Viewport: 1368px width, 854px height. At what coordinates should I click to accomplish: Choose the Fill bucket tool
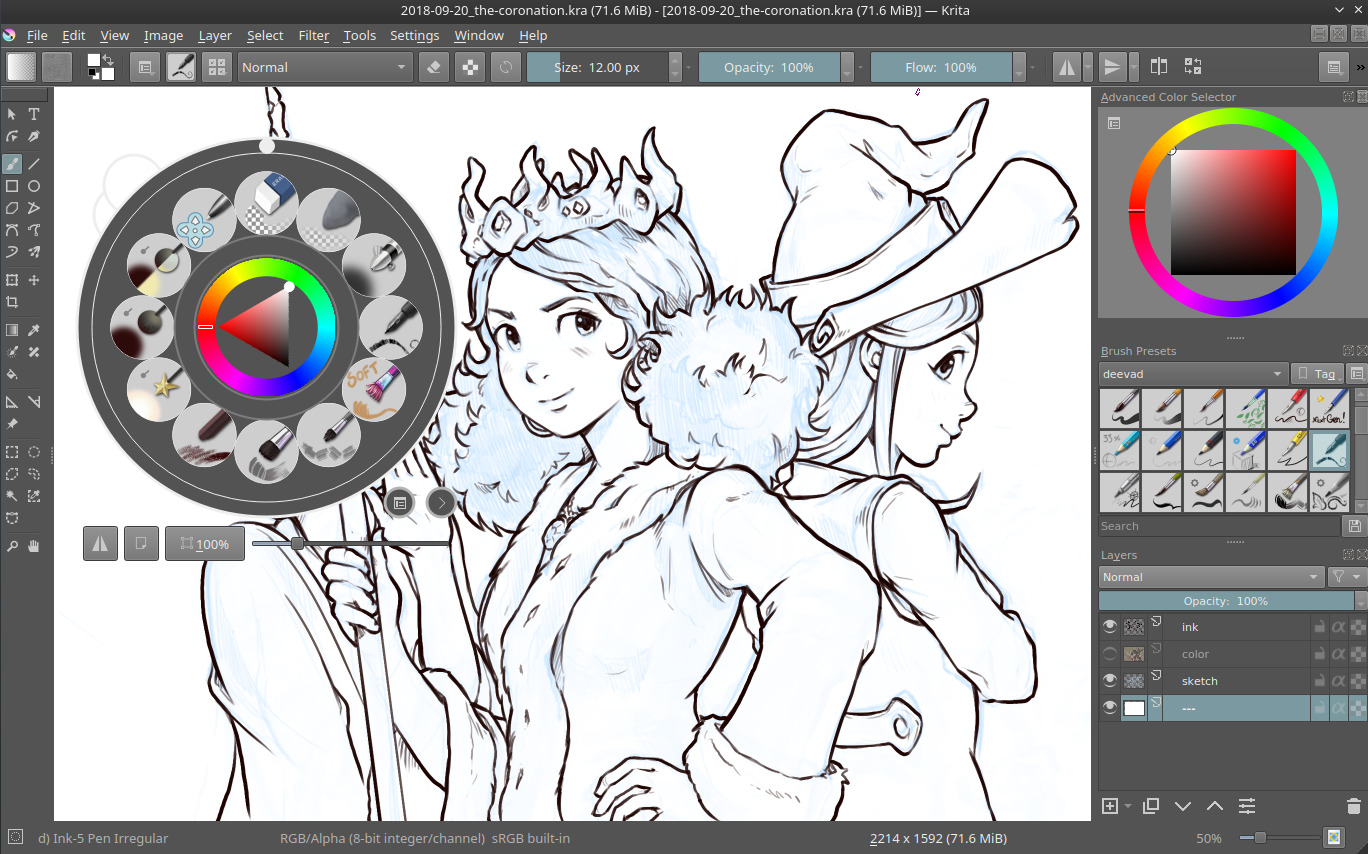pos(12,374)
